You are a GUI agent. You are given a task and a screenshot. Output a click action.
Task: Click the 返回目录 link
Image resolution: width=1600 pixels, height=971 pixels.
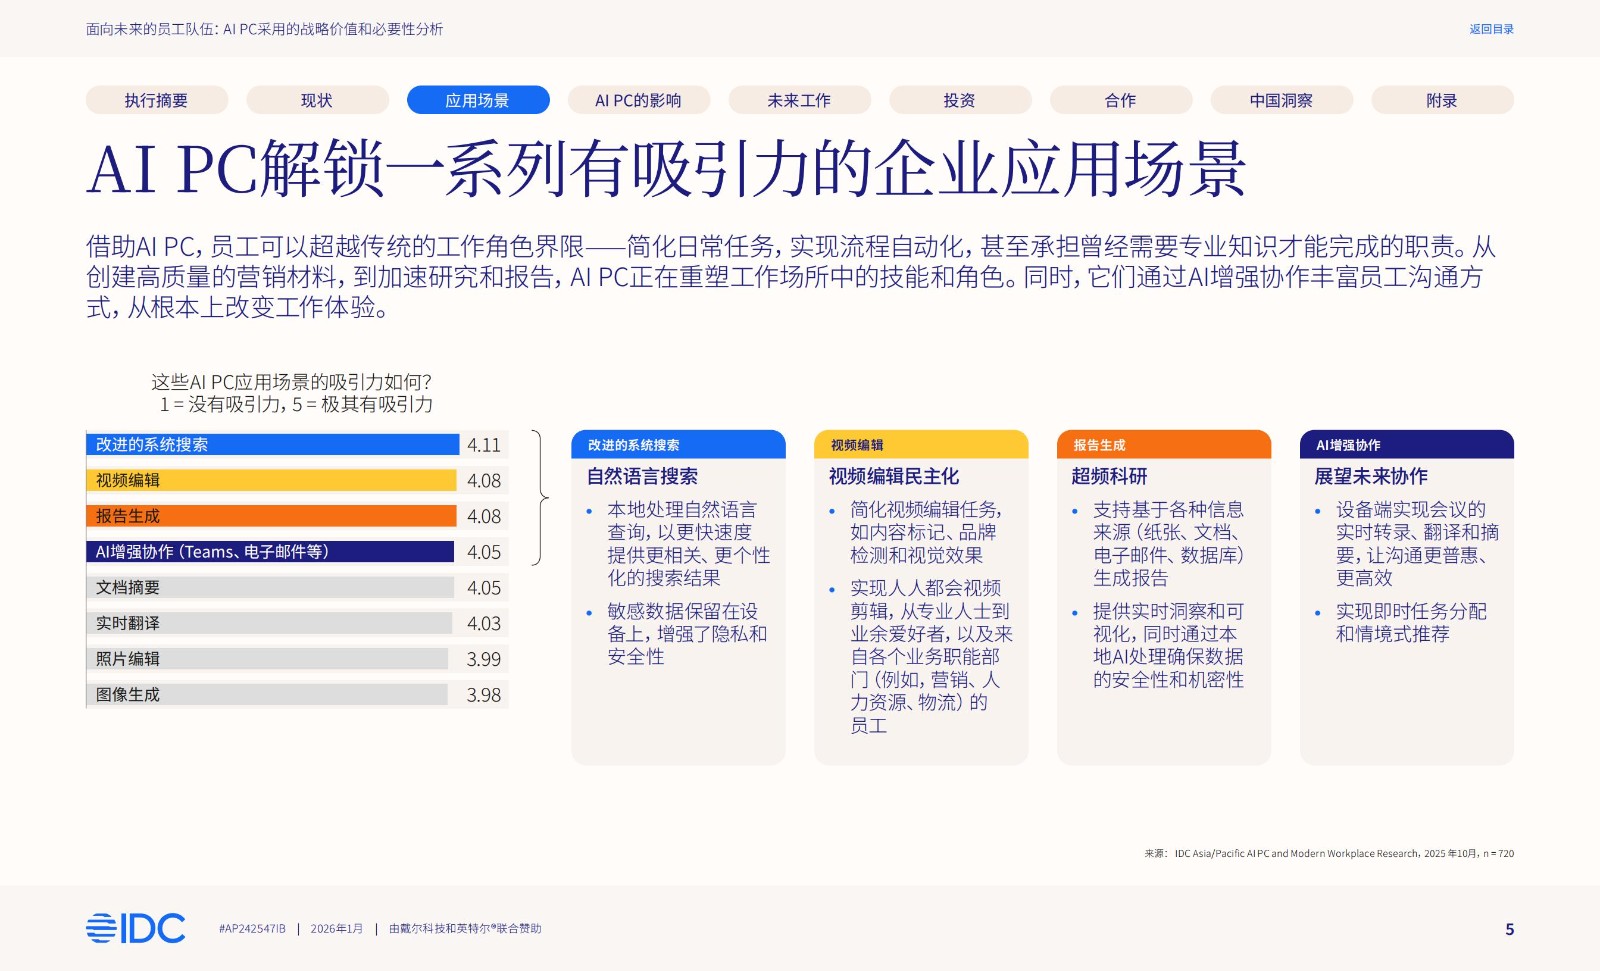[1491, 29]
